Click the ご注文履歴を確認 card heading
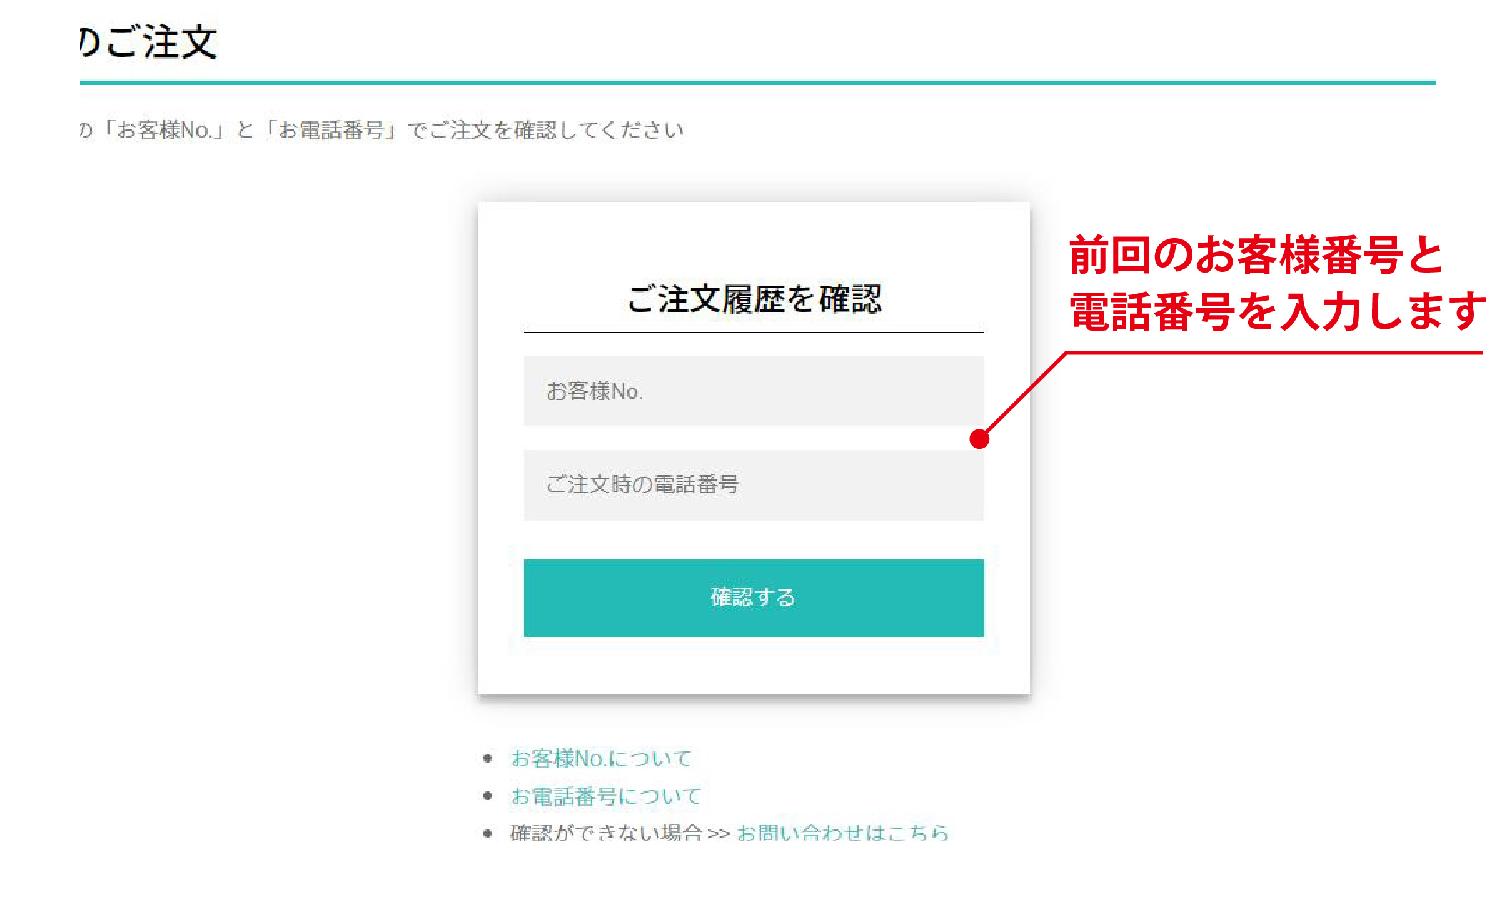This screenshot has height=898, width=1500. (753, 299)
